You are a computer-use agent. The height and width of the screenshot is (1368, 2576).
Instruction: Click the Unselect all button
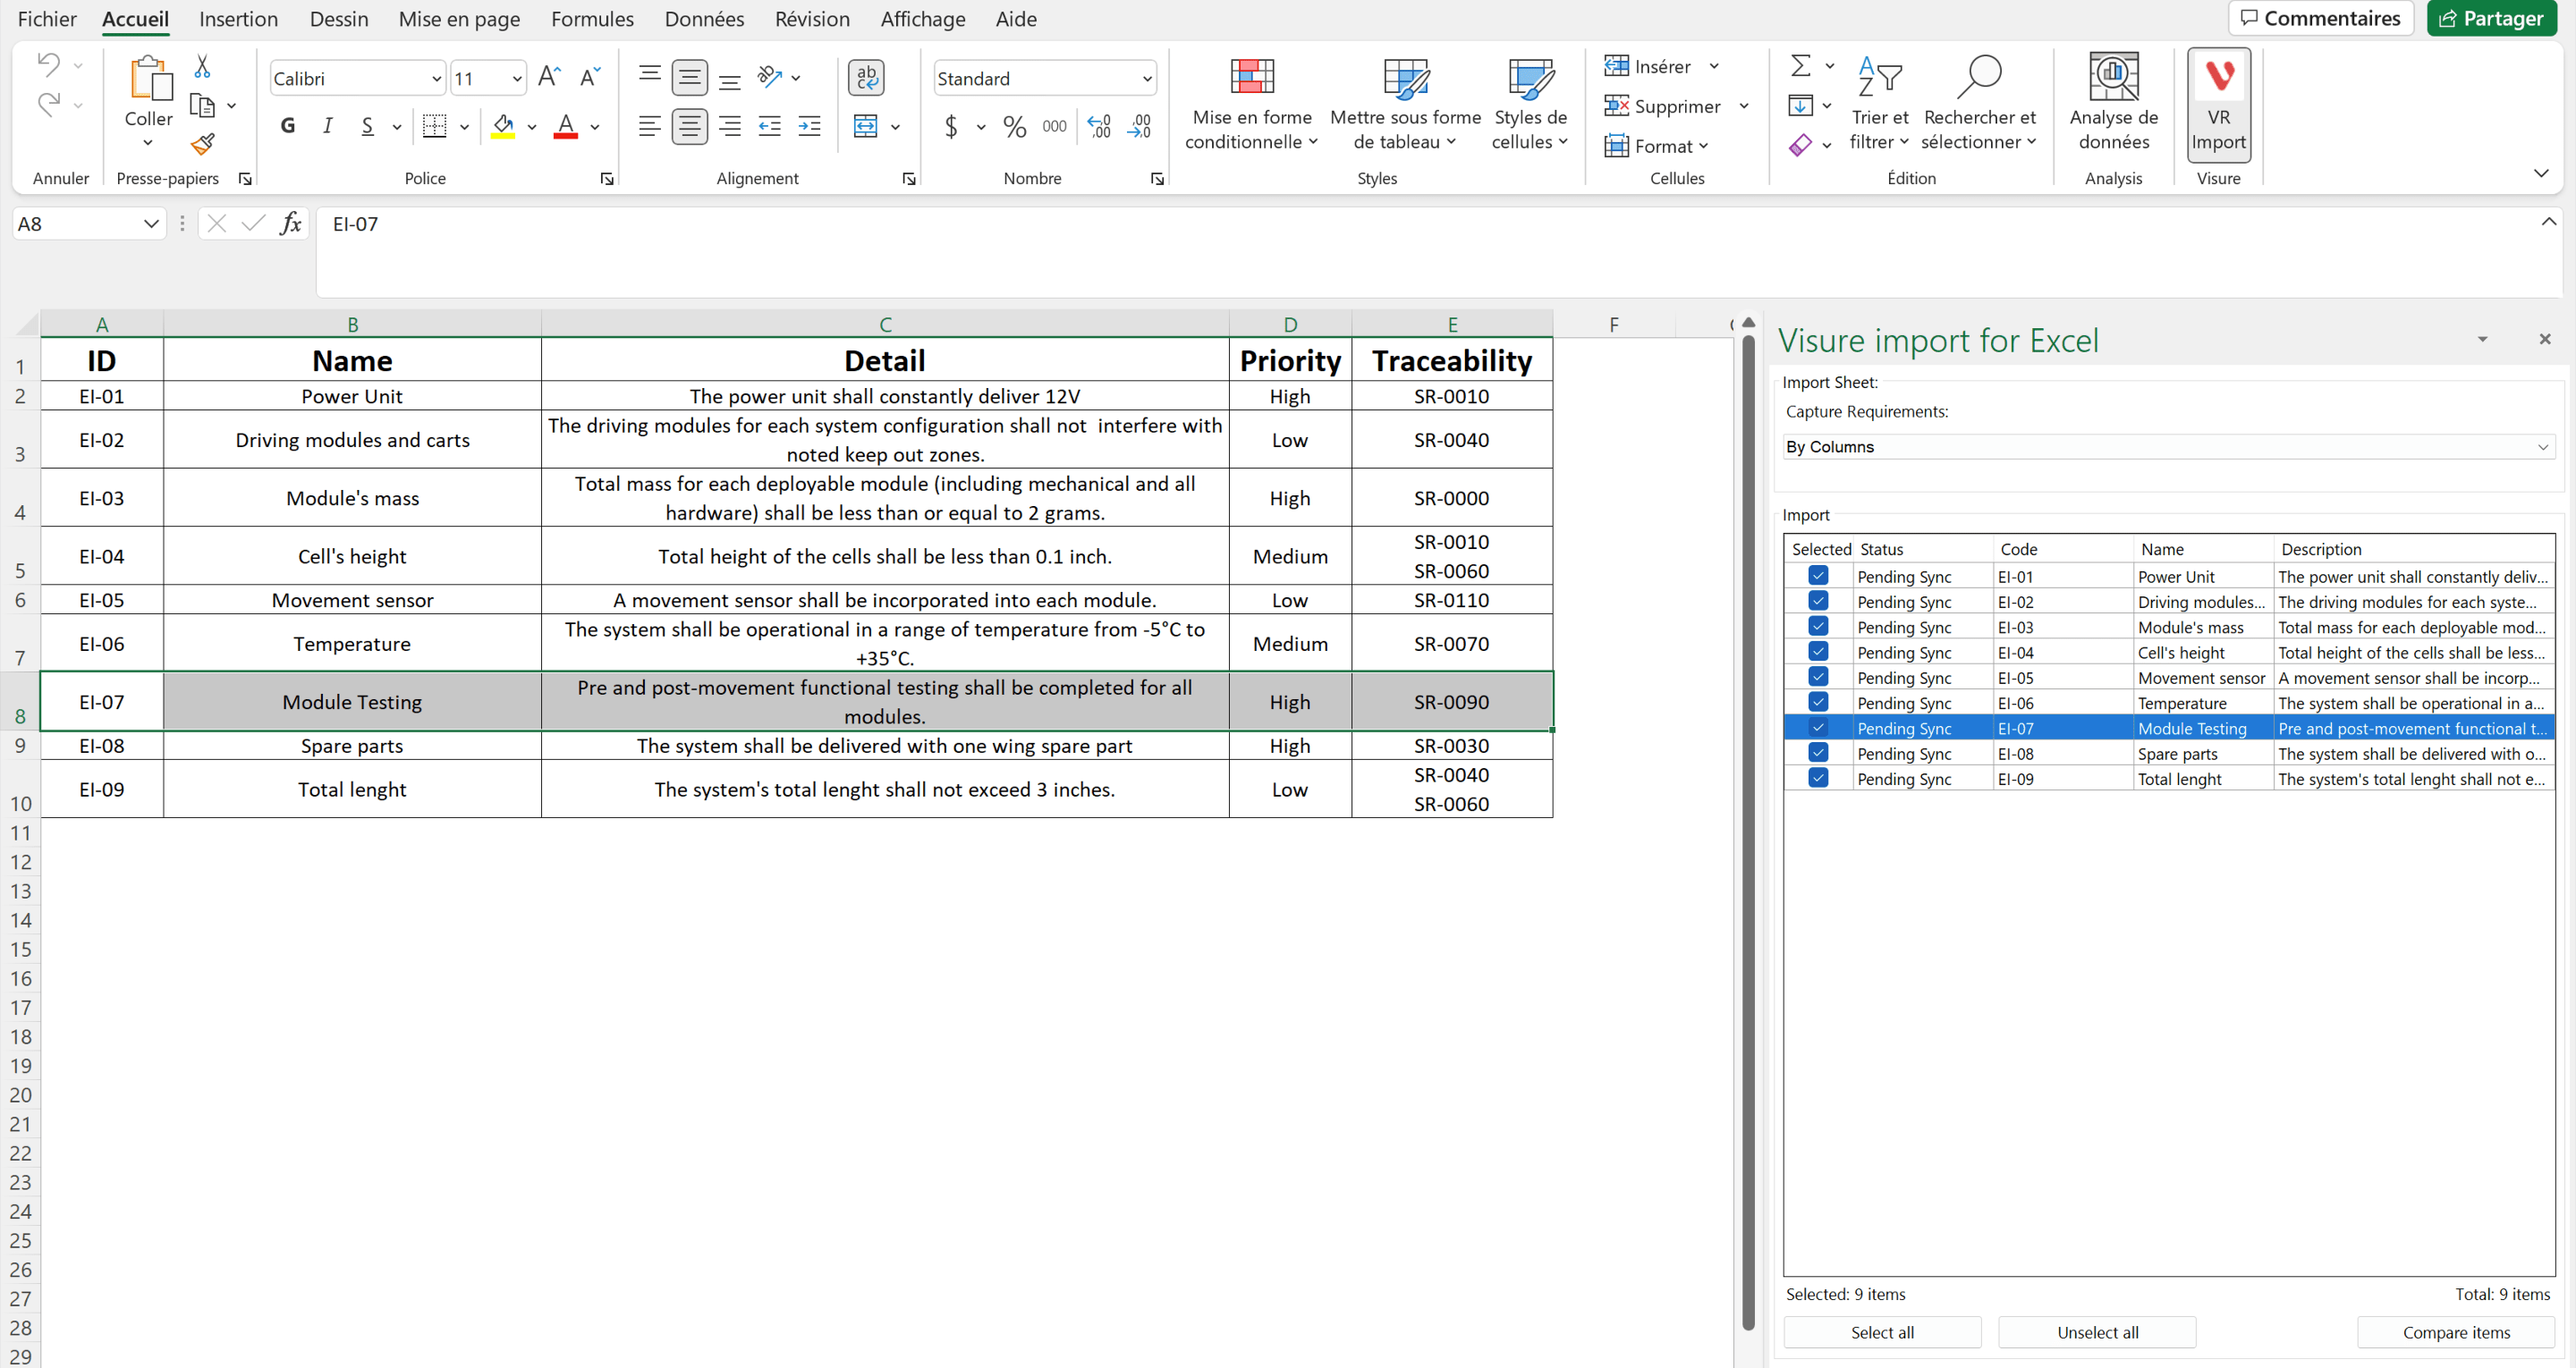2096,1332
